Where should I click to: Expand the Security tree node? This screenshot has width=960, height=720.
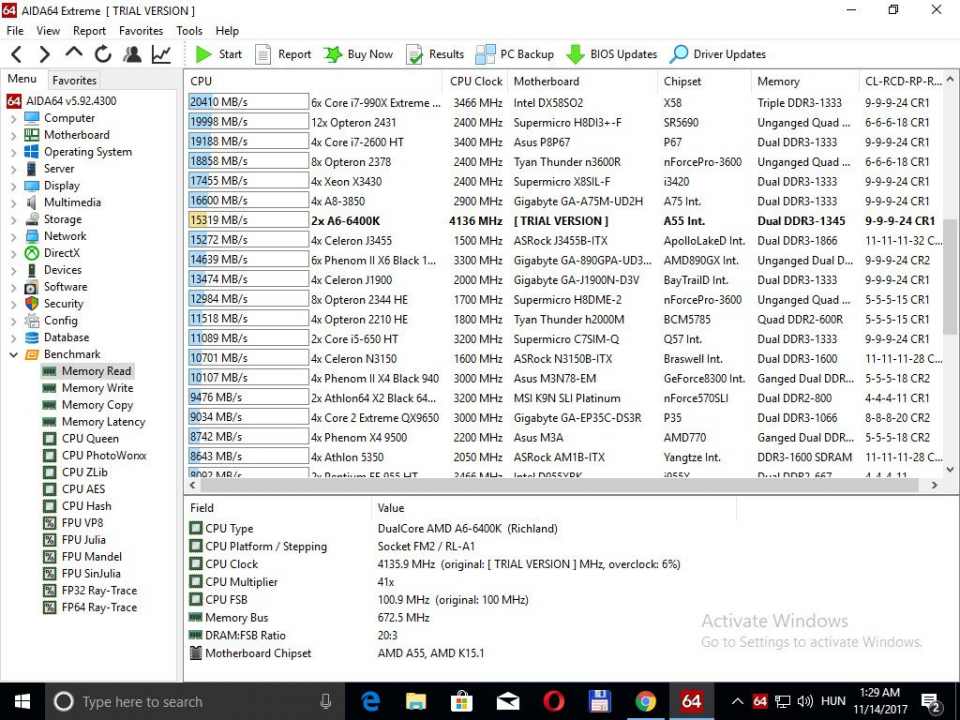point(13,304)
